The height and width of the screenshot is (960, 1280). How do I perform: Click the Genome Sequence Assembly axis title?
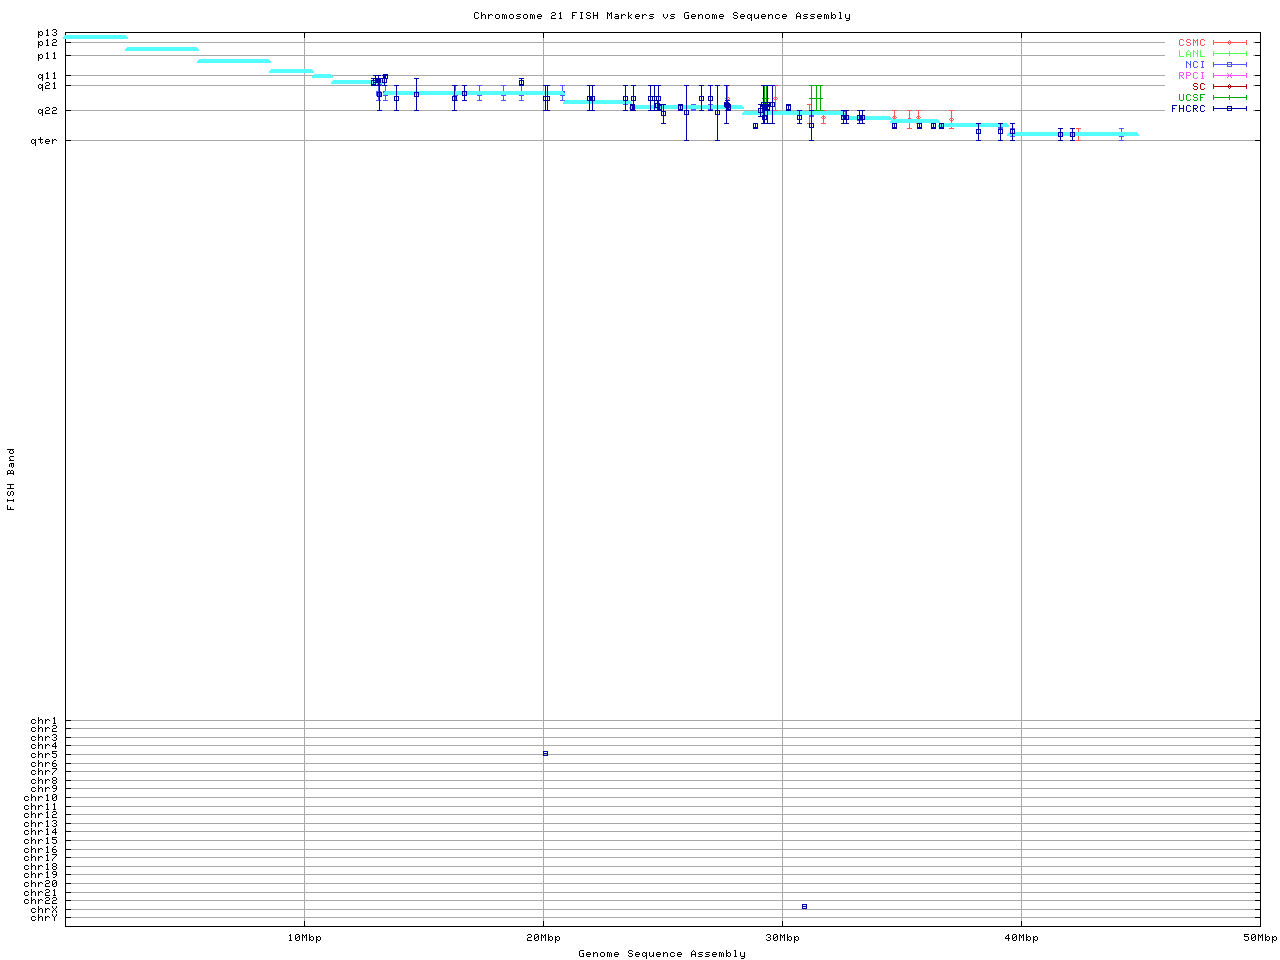[662, 954]
